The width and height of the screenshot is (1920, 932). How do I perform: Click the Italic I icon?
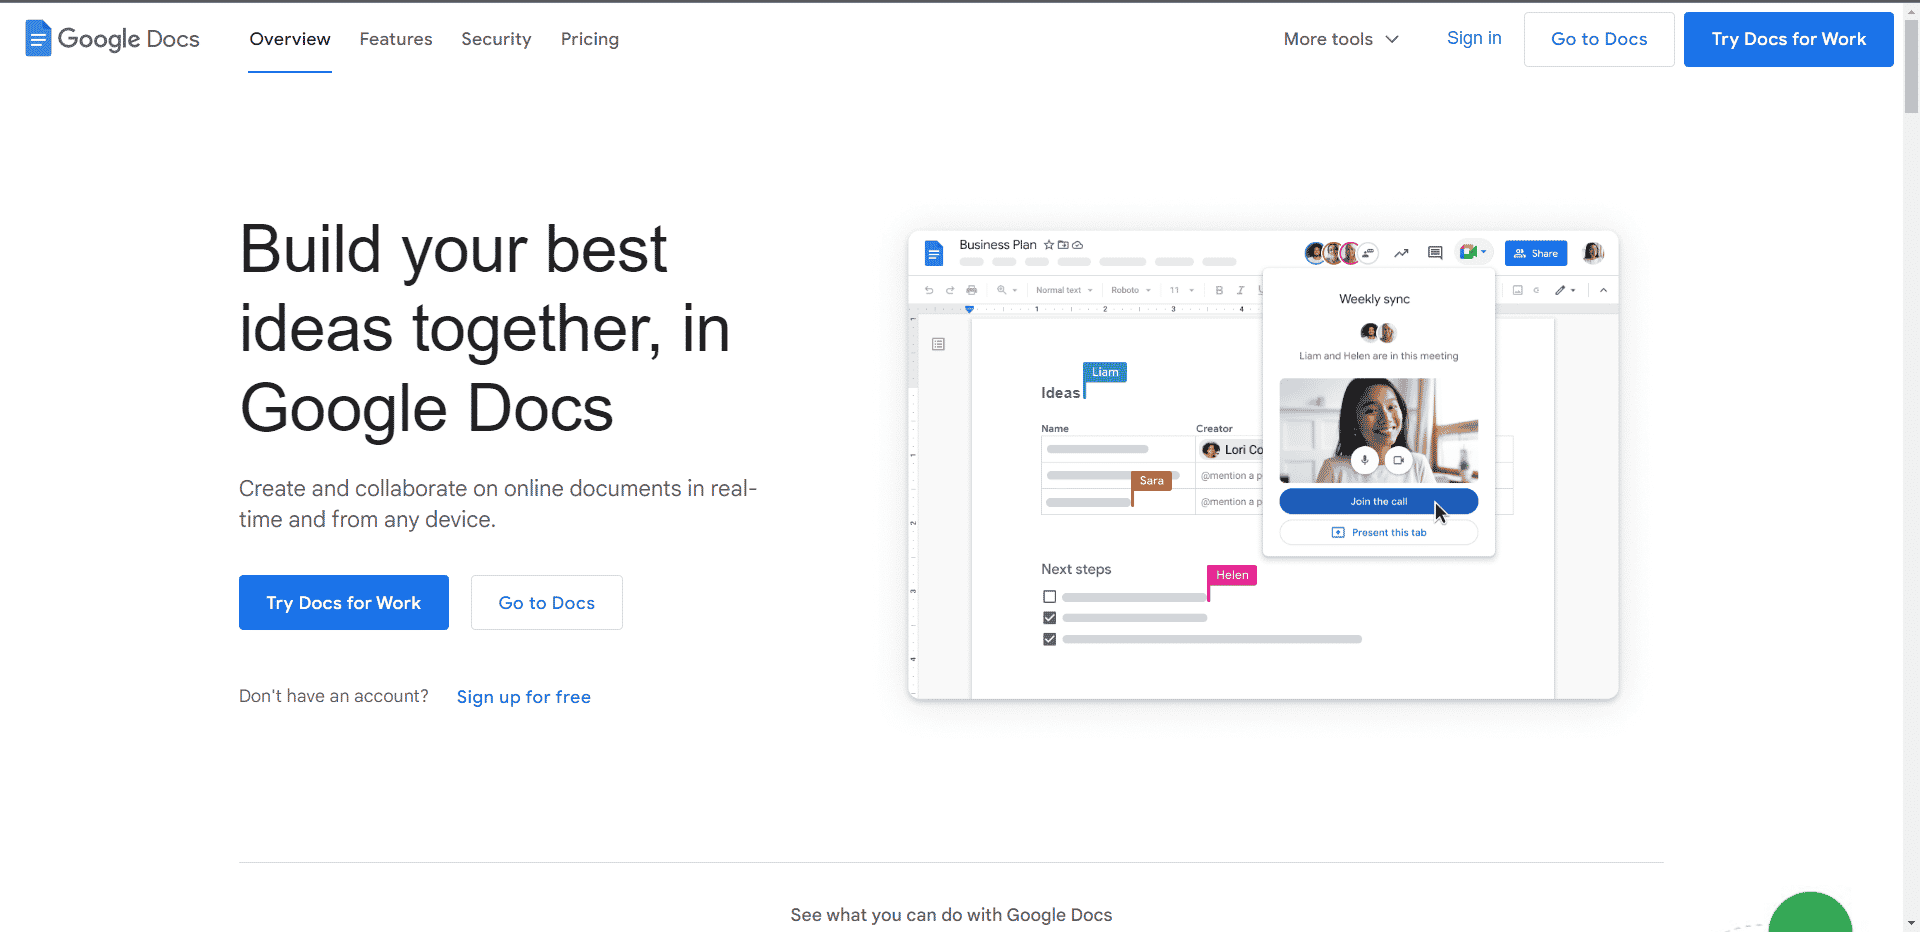point(1240,290)
